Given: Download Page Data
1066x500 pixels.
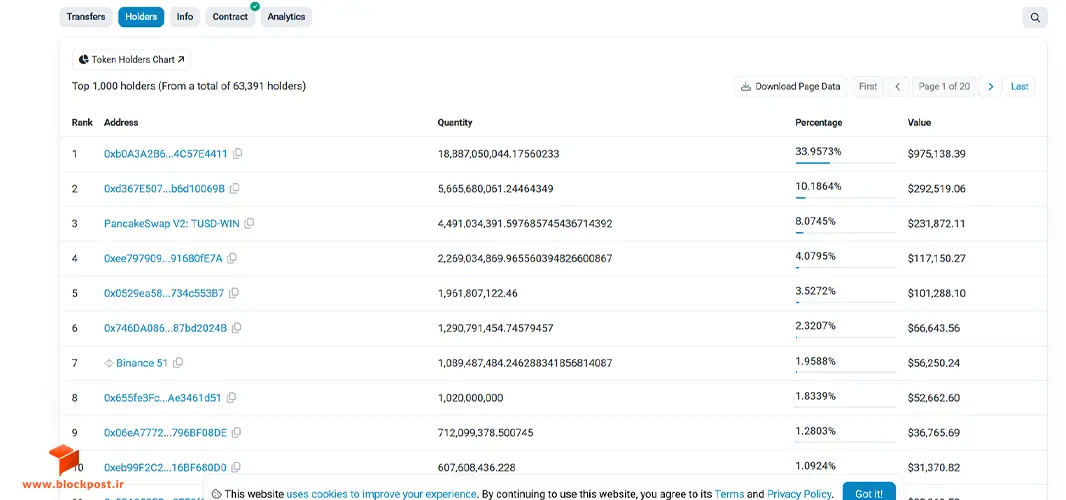Looking at the screenshot, I should tap(791, 86).
